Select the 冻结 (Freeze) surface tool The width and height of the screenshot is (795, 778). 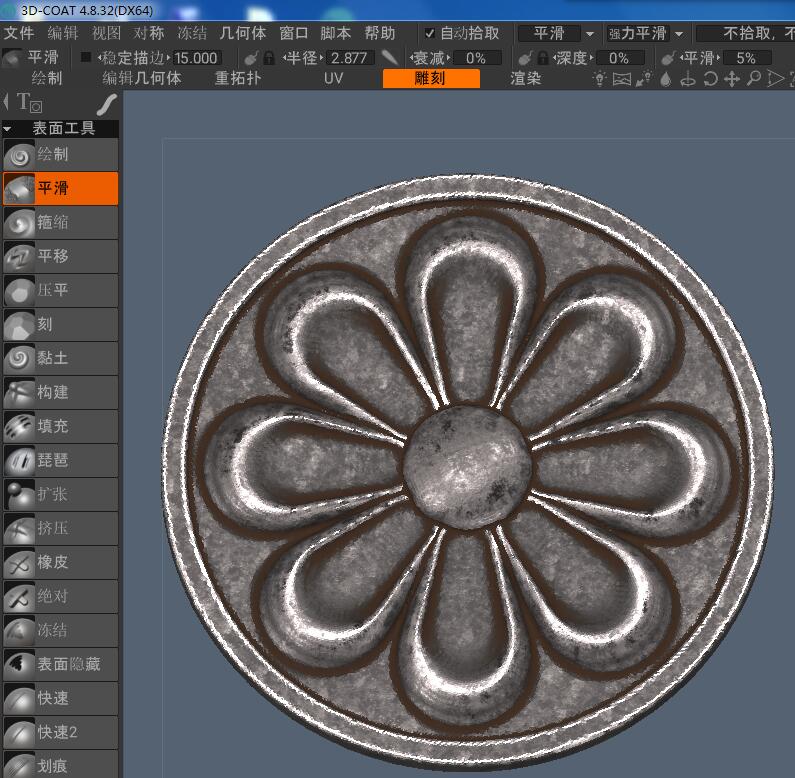tap(60, 630)
